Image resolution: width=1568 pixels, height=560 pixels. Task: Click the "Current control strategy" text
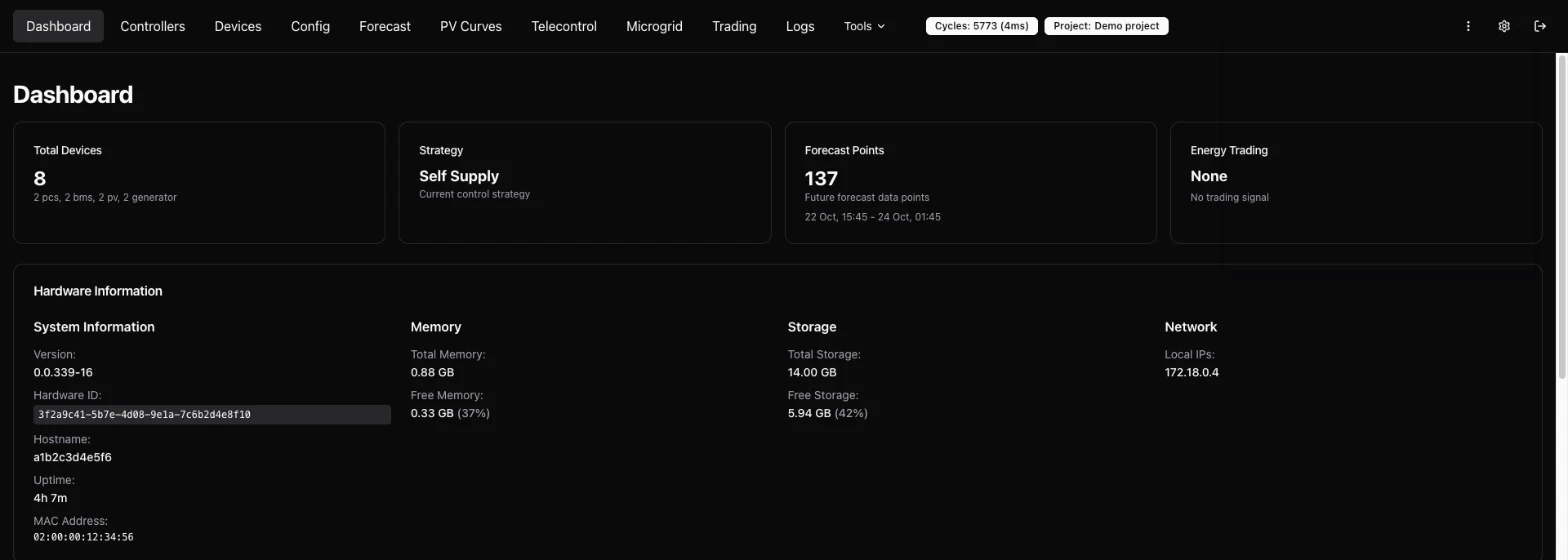(x=474, y=194)
